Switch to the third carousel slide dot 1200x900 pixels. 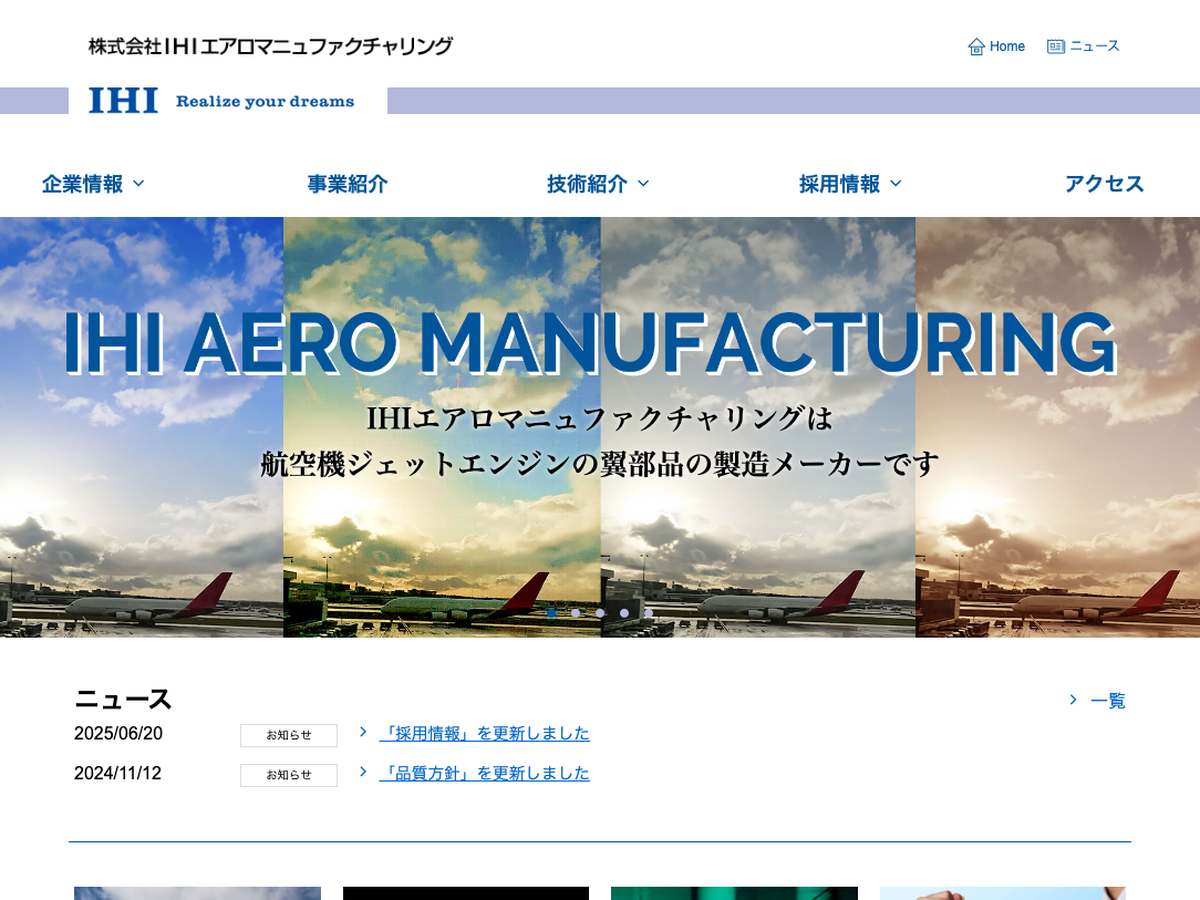(600, 613)
